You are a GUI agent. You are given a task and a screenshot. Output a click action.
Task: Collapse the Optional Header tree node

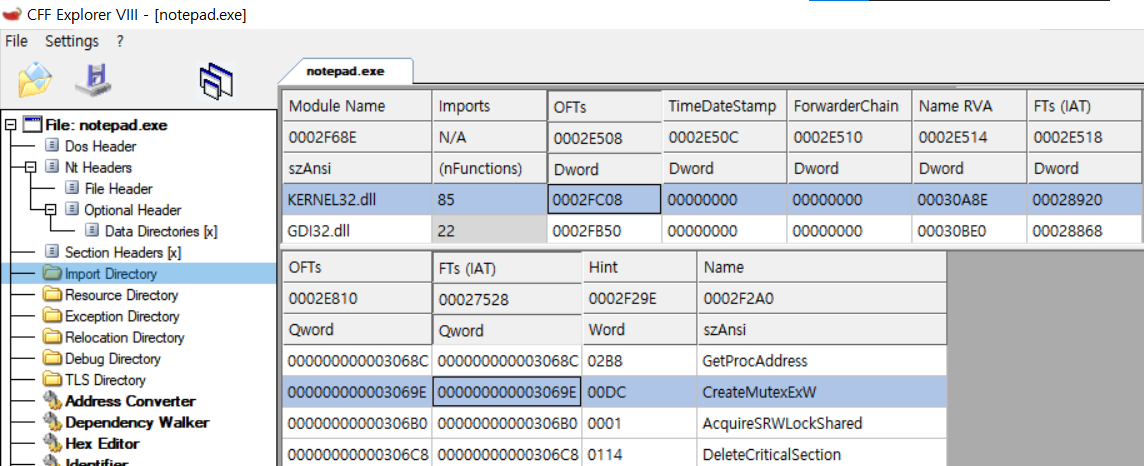[50, 209]
